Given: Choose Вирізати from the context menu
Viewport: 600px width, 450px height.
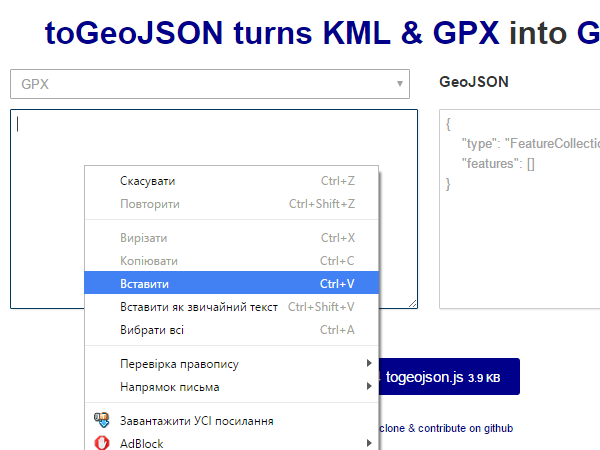Looking at the screenshot, I should point(232,238).
